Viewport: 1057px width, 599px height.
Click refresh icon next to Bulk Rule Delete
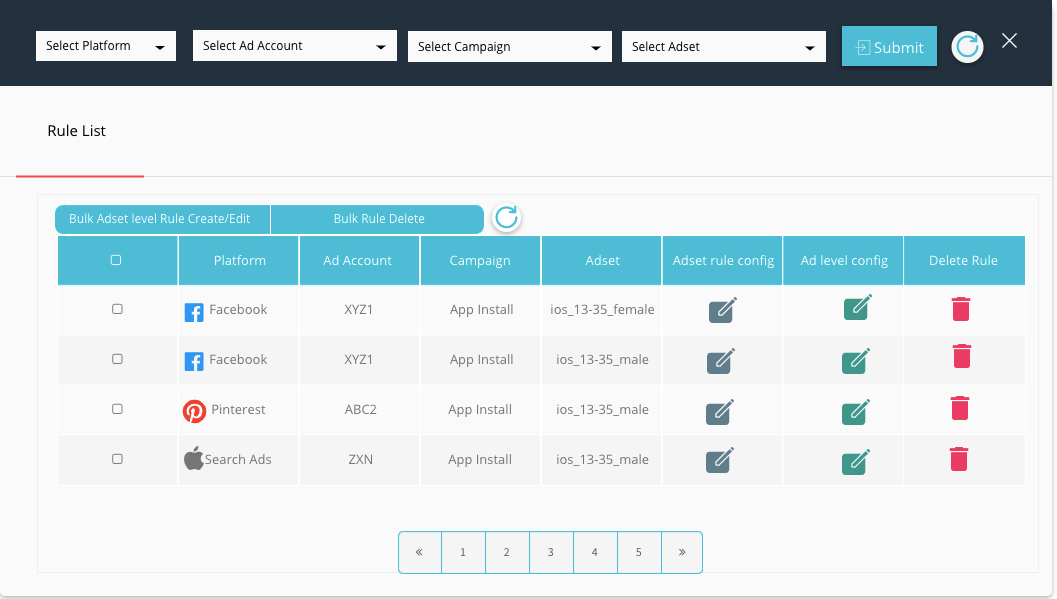[x=507, y=218]
